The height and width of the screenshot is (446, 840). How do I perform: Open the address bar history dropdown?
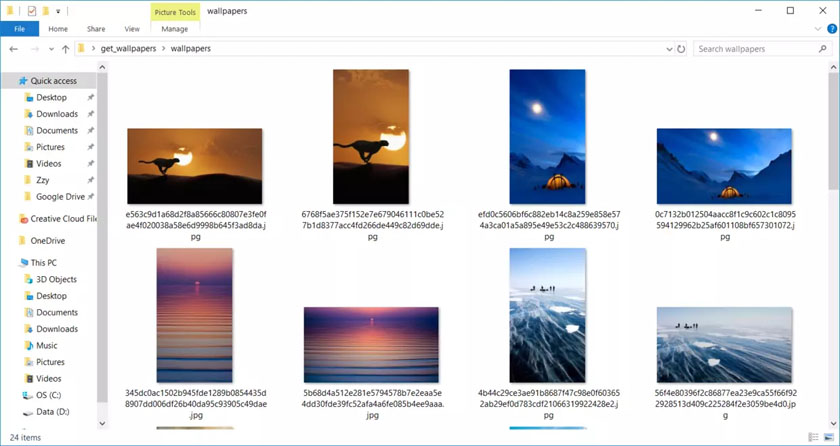[669, 49]
